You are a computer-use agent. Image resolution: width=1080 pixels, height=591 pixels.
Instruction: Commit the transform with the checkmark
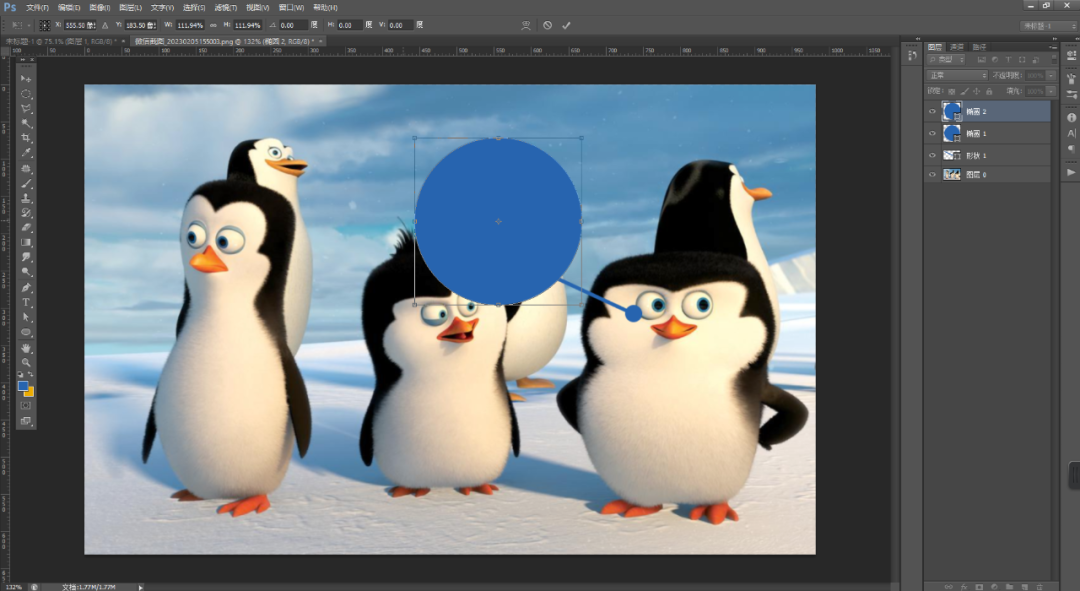coord(566,25)
